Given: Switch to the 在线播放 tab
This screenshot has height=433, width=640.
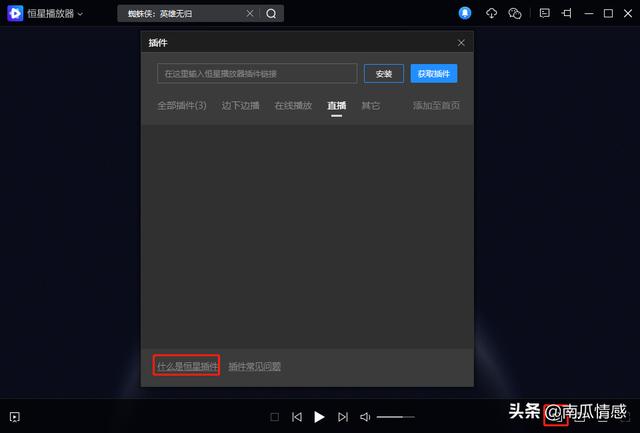Looking at the screenshot, I should tap(293, 106).
